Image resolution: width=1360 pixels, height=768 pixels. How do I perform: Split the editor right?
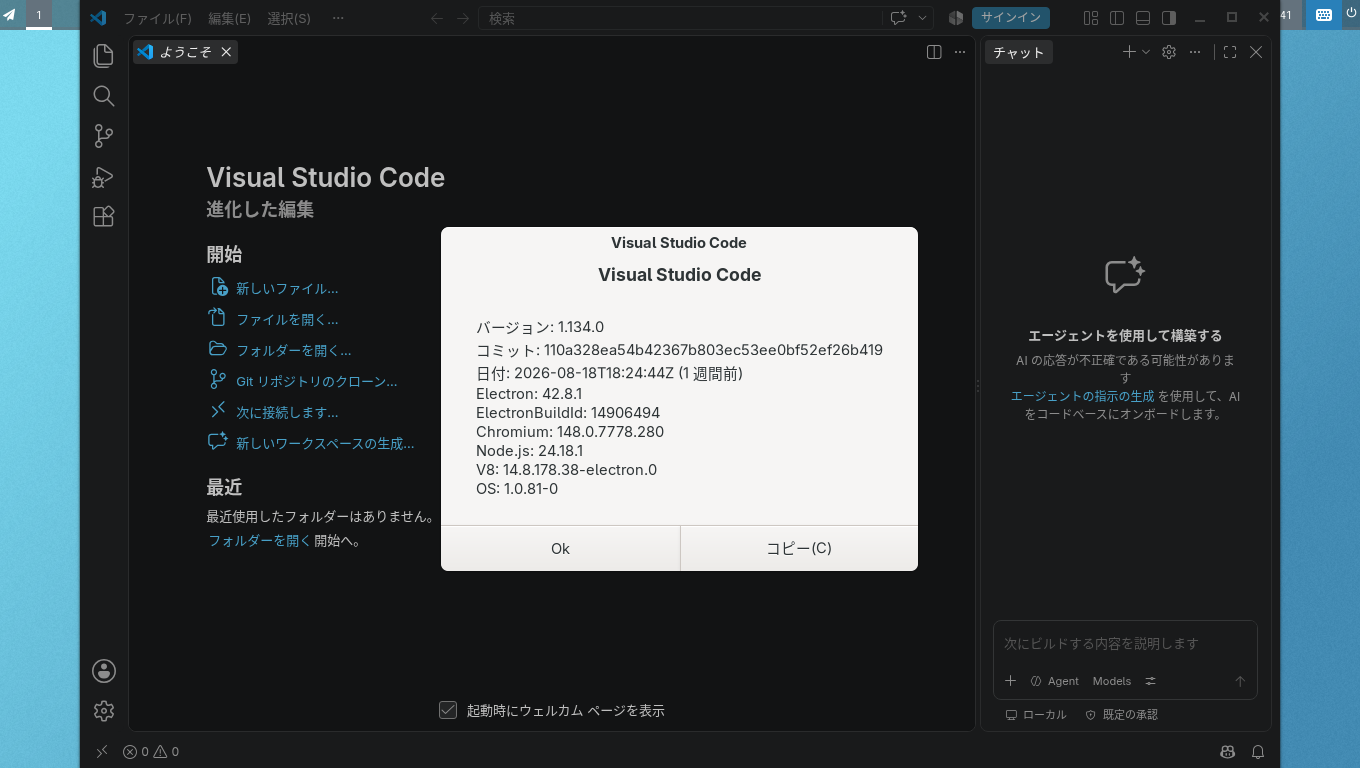[934, 52]
